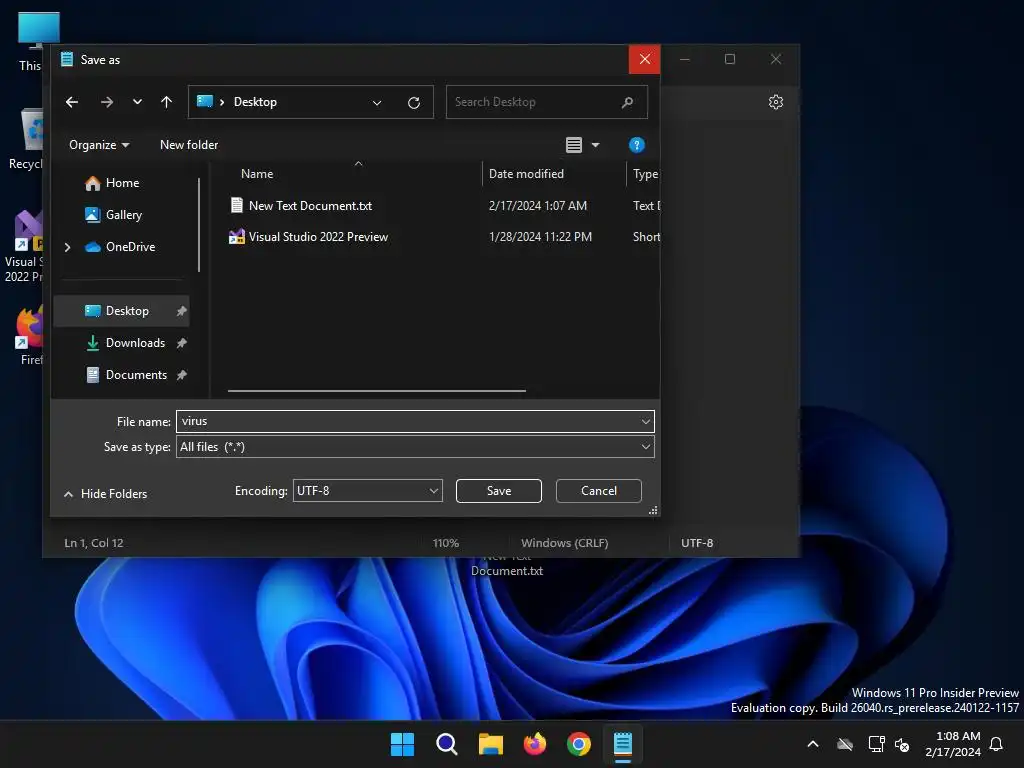Image resolution: width=1024 pixels, height=768 pixels.
Task: Open taskbar Search
Action: pos(447,744)
